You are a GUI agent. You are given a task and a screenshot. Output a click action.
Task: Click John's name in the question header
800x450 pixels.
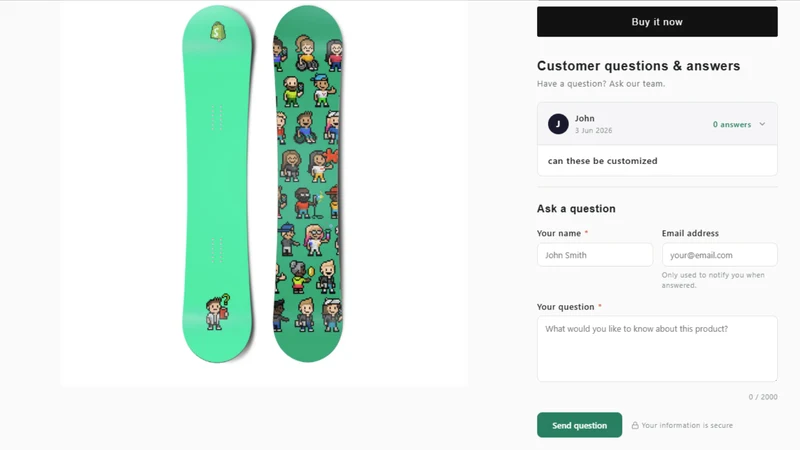pyautogui.click(x=584, y=118)
